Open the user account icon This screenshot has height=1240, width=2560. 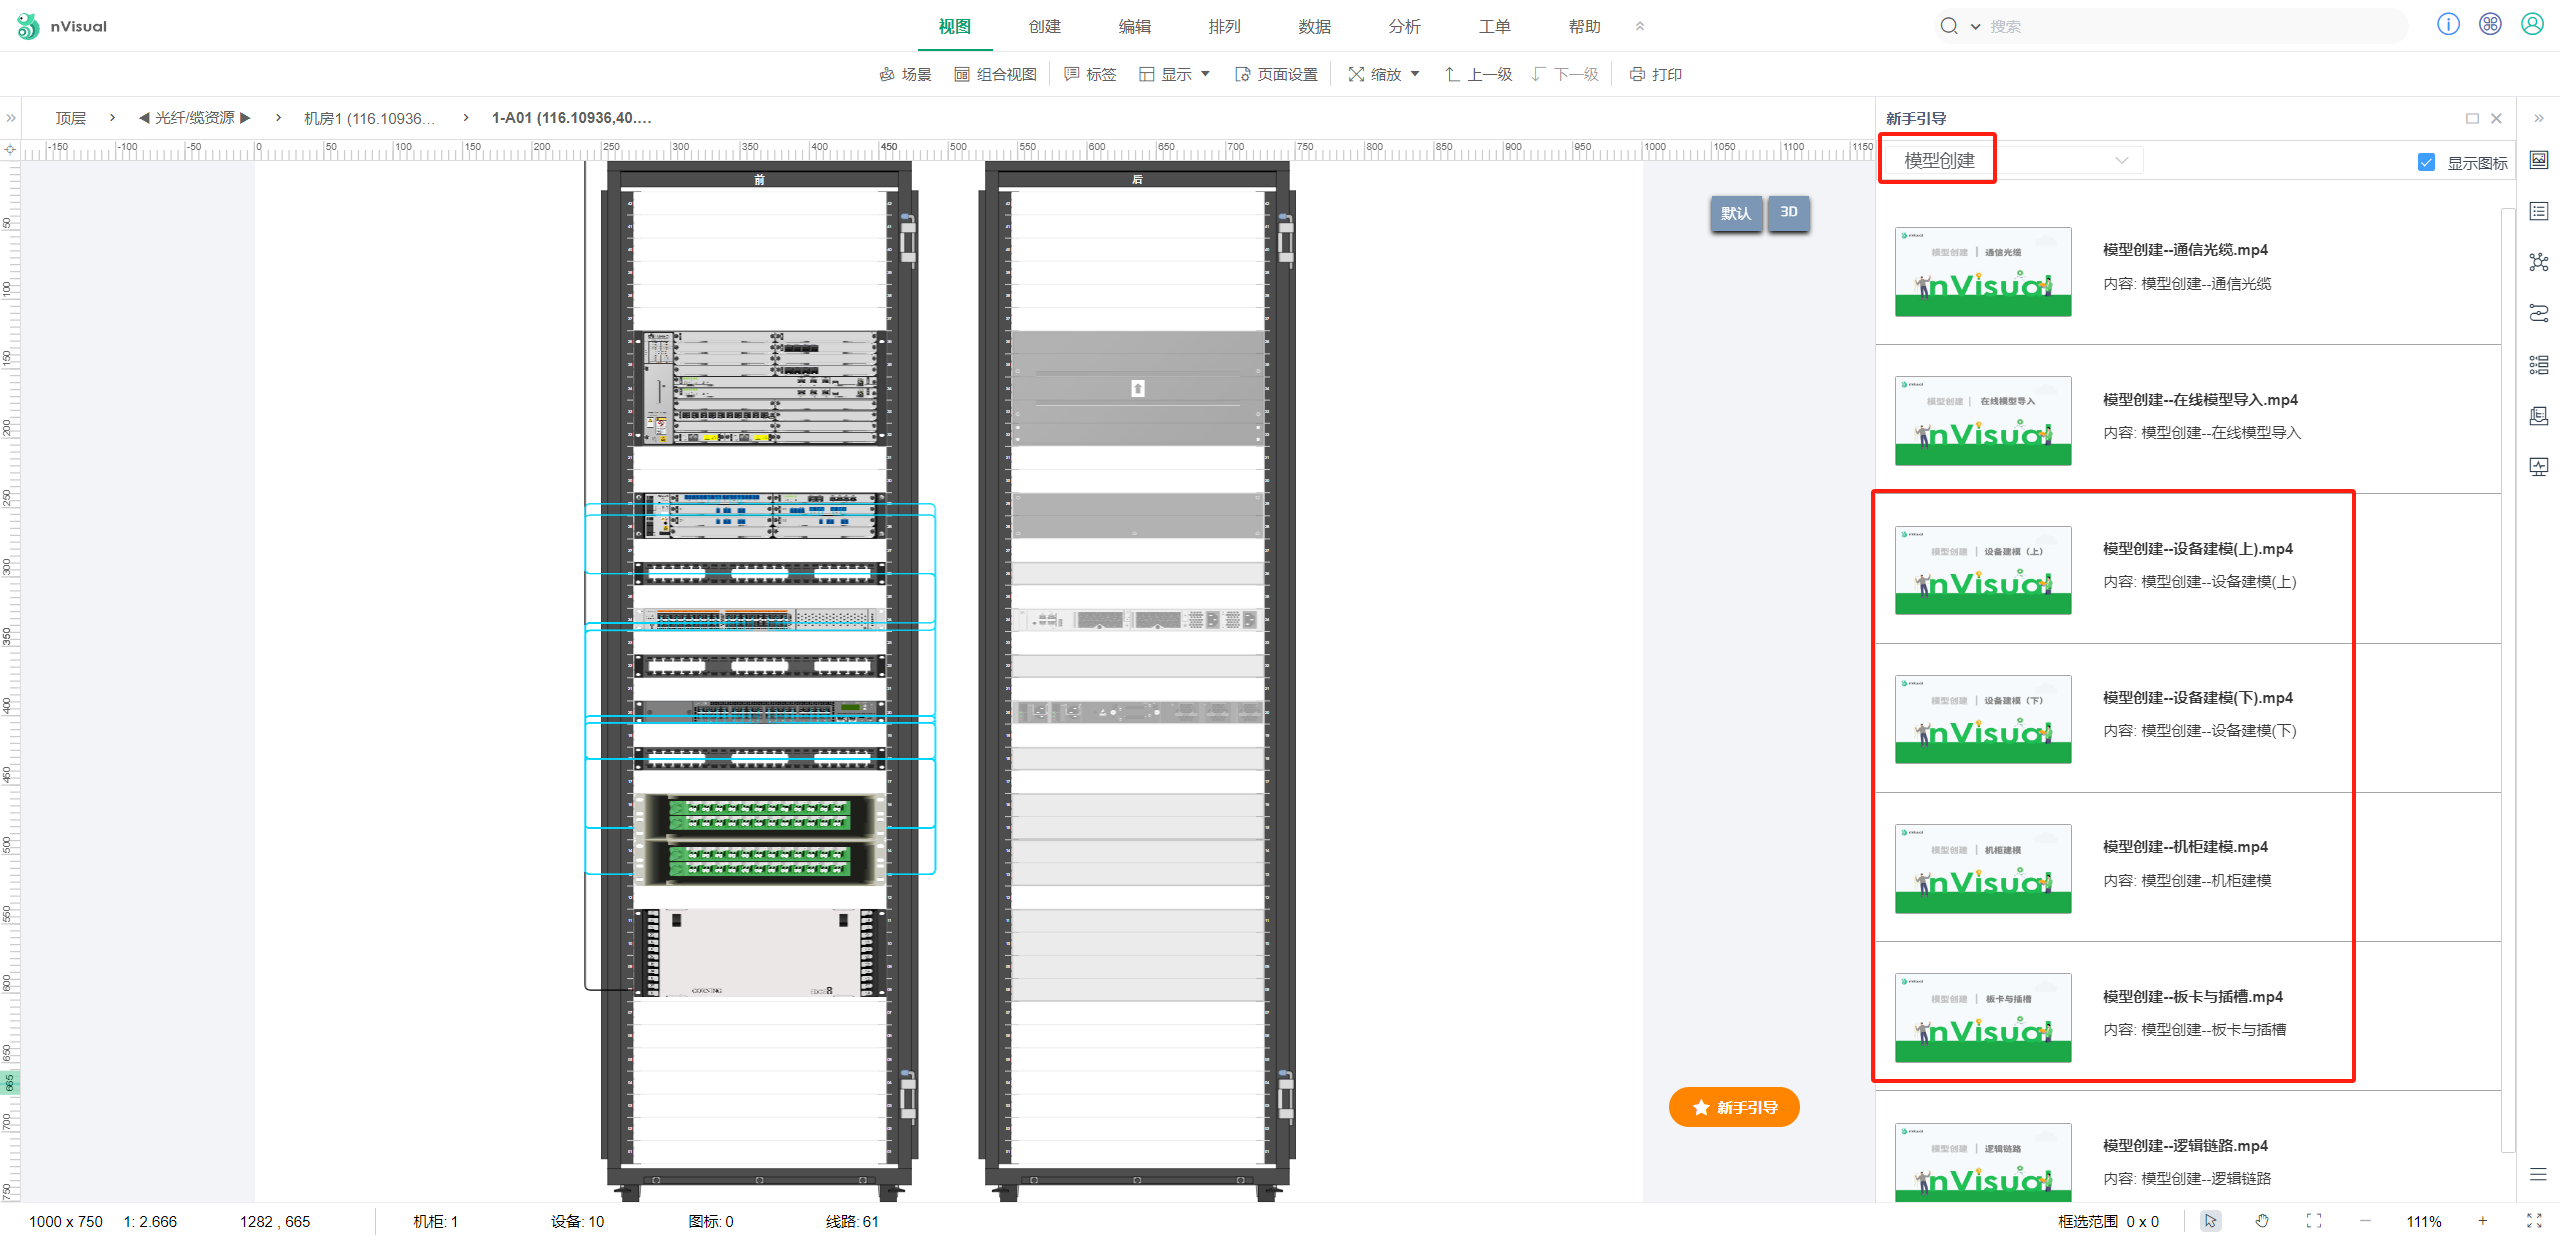(x=2532, y=24)
